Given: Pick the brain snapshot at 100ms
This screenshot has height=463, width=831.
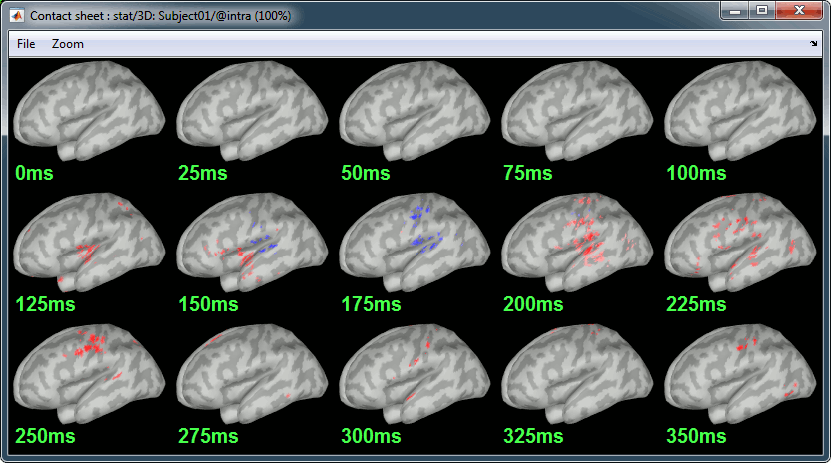Looking at the screenshot, I should pyautogui.click(x=741, y=111).
